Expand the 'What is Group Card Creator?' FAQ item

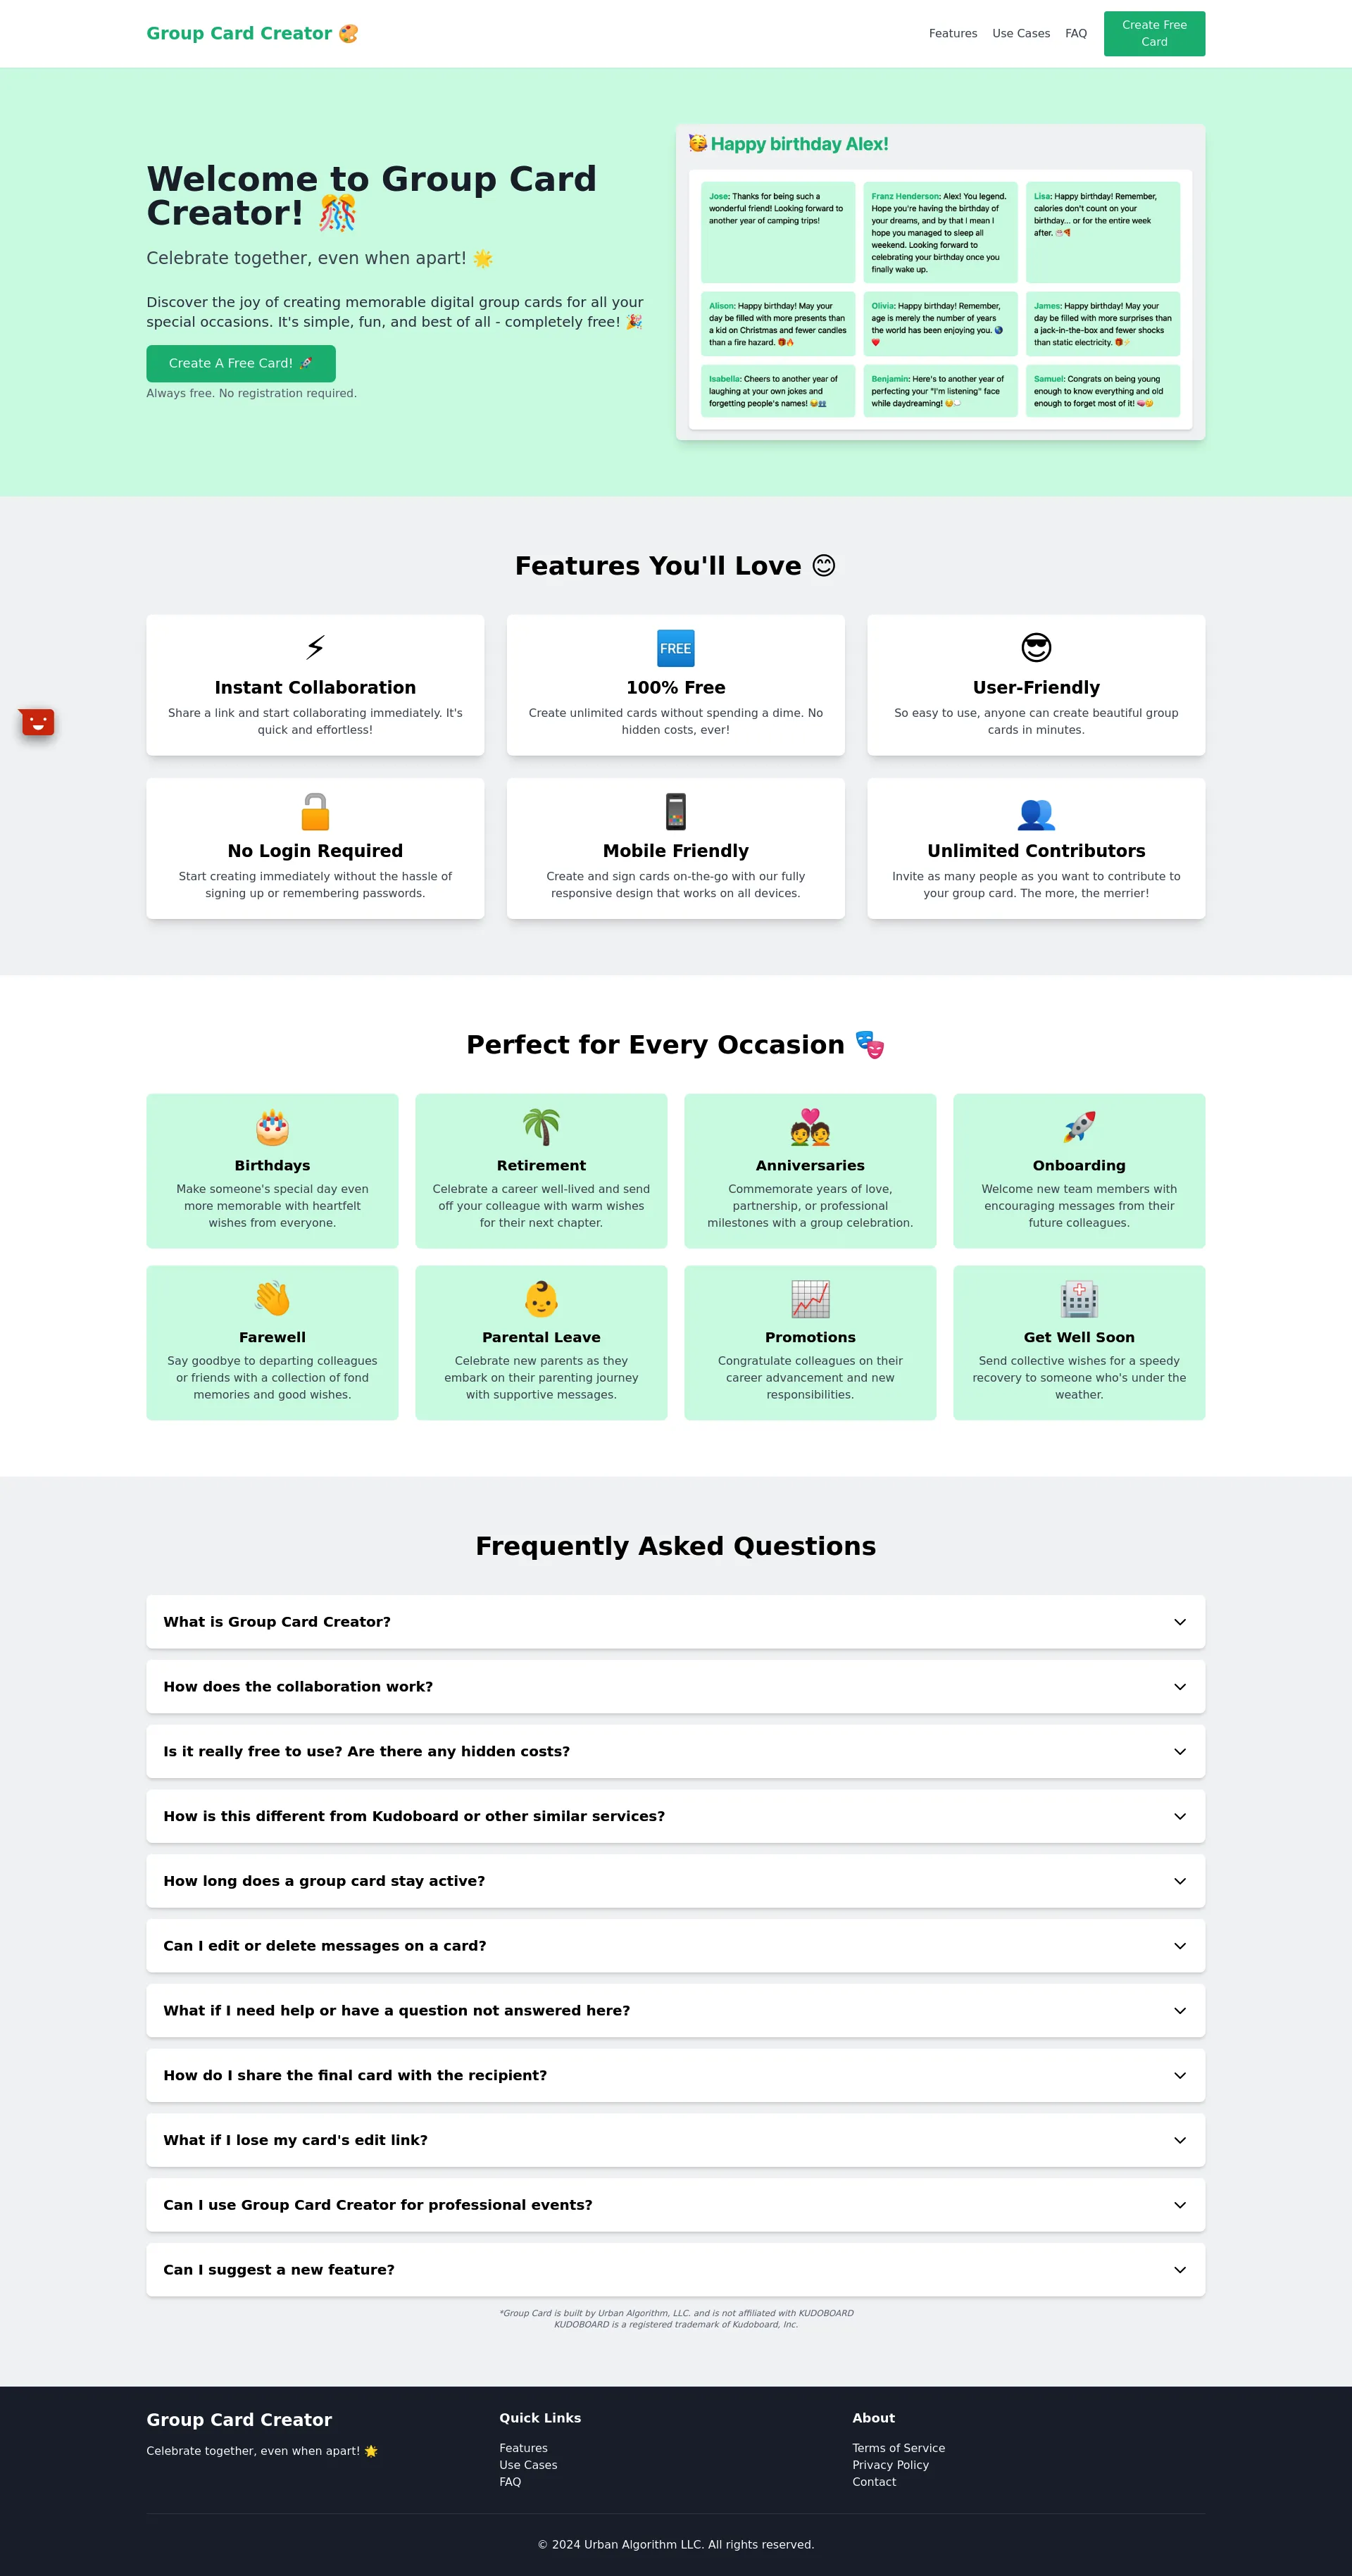coord(676,1622)
